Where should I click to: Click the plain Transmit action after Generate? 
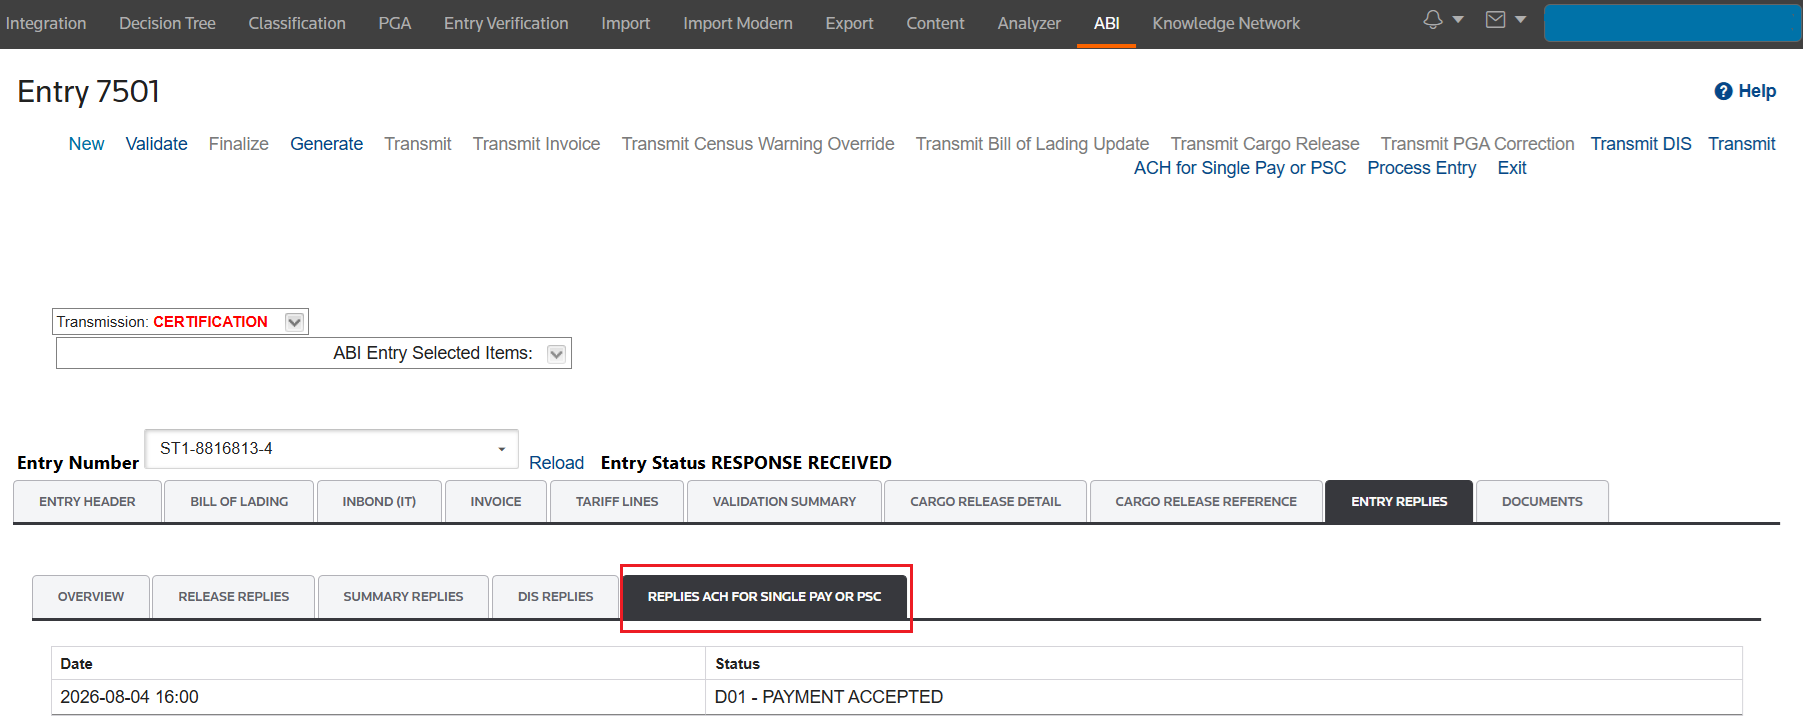pyautogui.click(x=417, y=144)
